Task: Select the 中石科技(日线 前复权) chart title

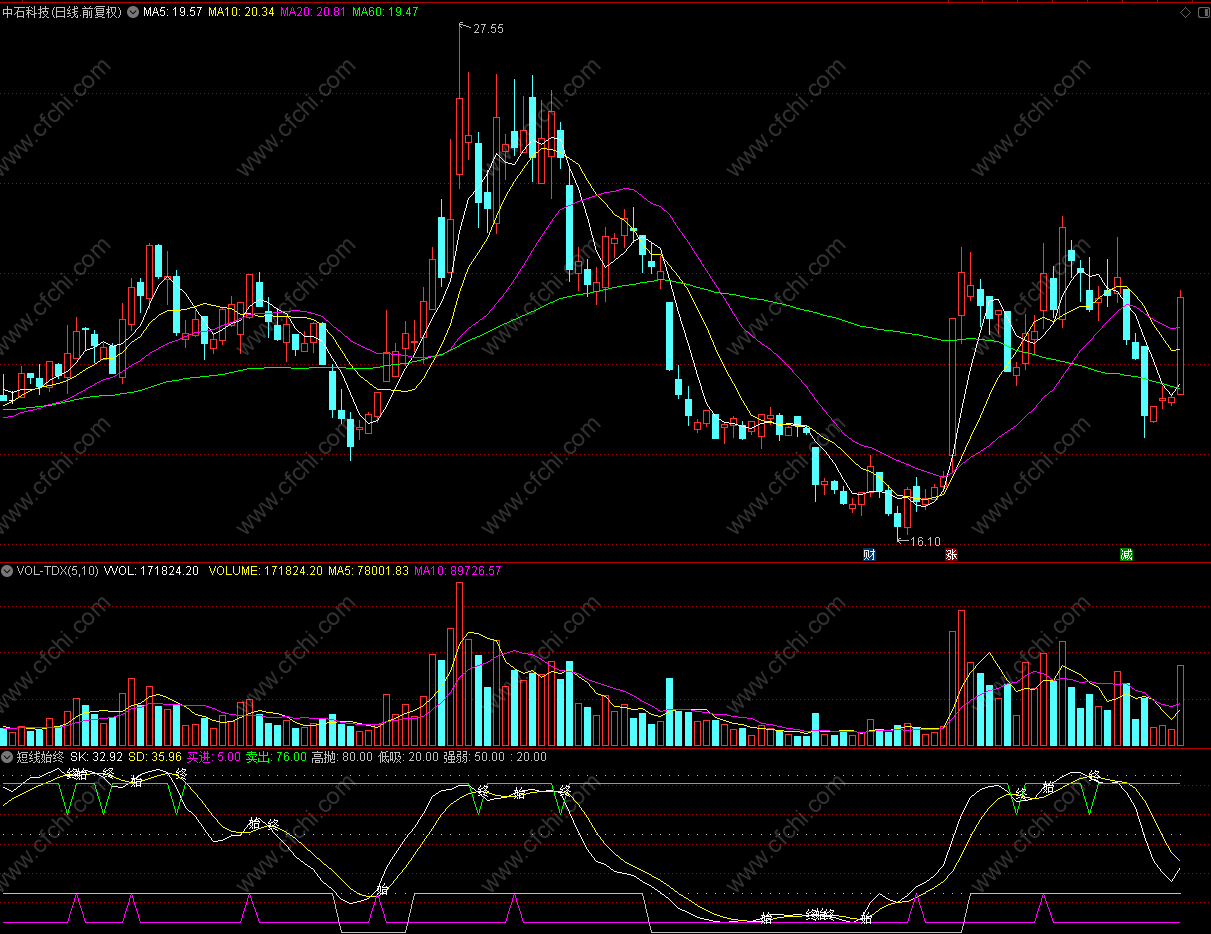Action: (62, 12)
